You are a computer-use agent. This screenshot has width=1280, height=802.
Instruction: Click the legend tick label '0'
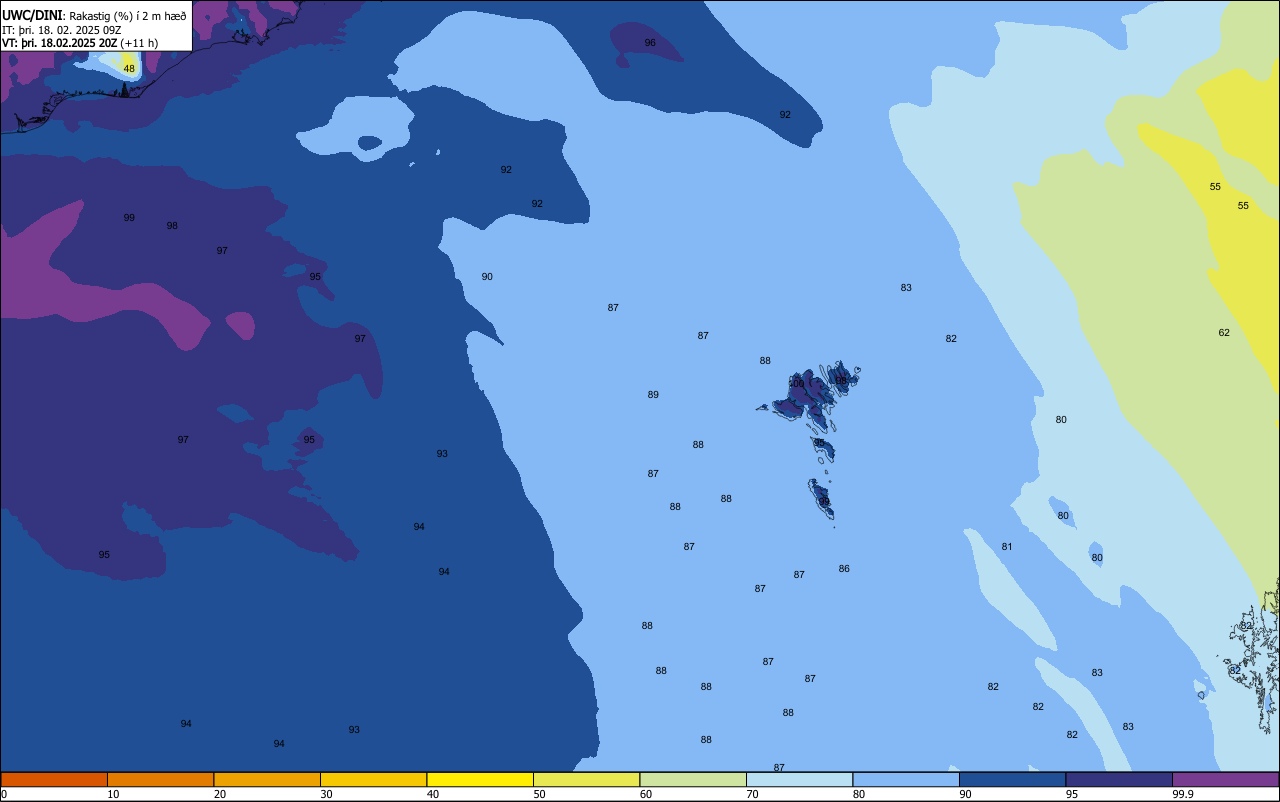coord(4,794)
